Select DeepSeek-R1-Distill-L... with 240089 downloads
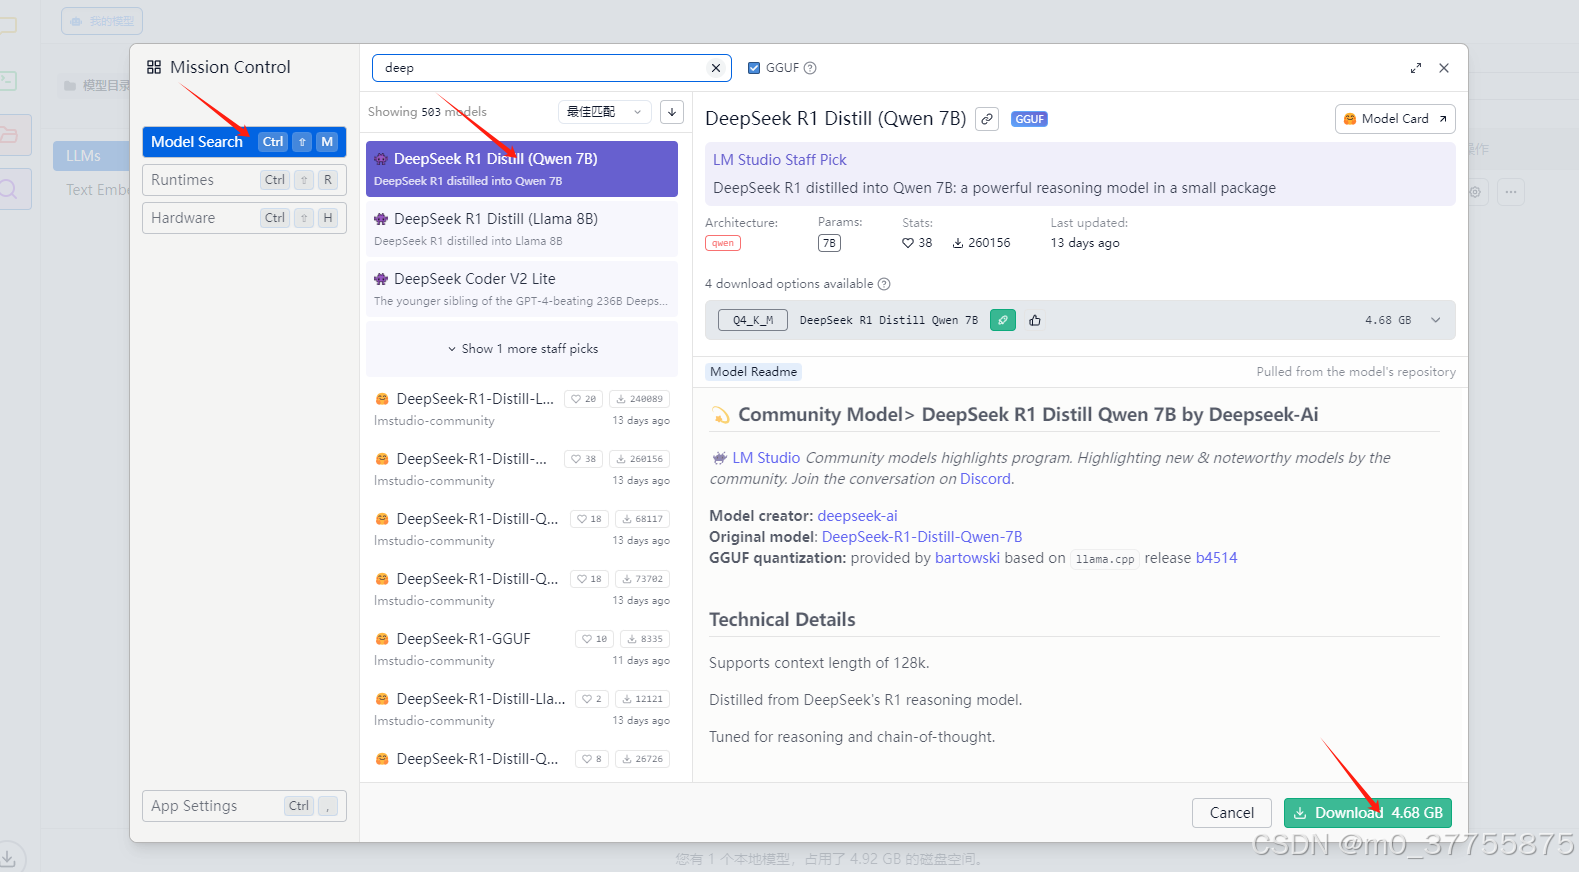The width and height of the screenshot is (1579, 872). point(522,409)
